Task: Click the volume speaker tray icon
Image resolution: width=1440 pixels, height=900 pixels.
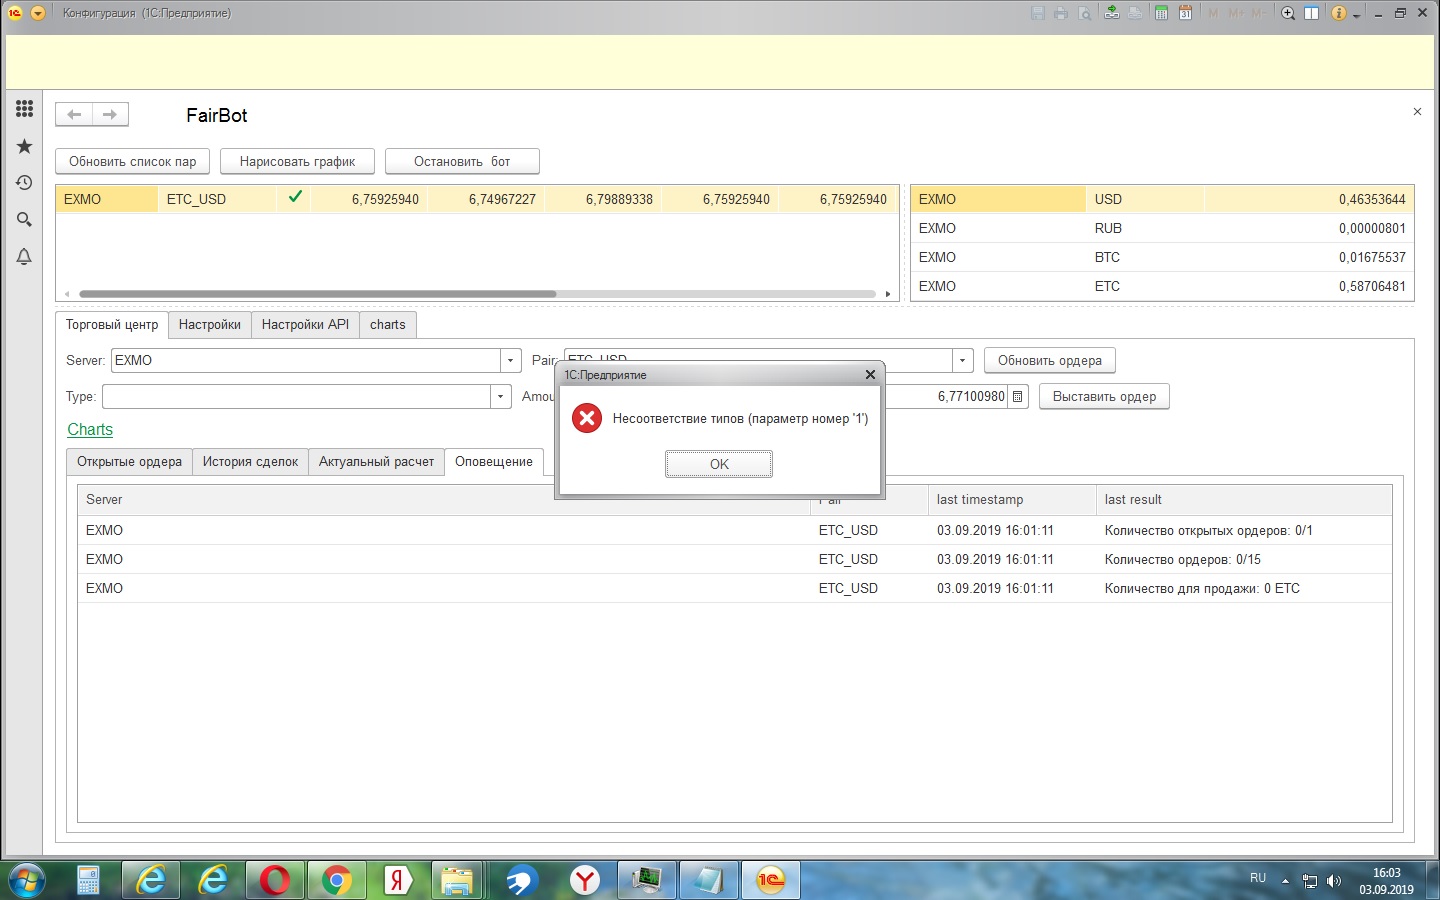Action: click(1334, 880)
